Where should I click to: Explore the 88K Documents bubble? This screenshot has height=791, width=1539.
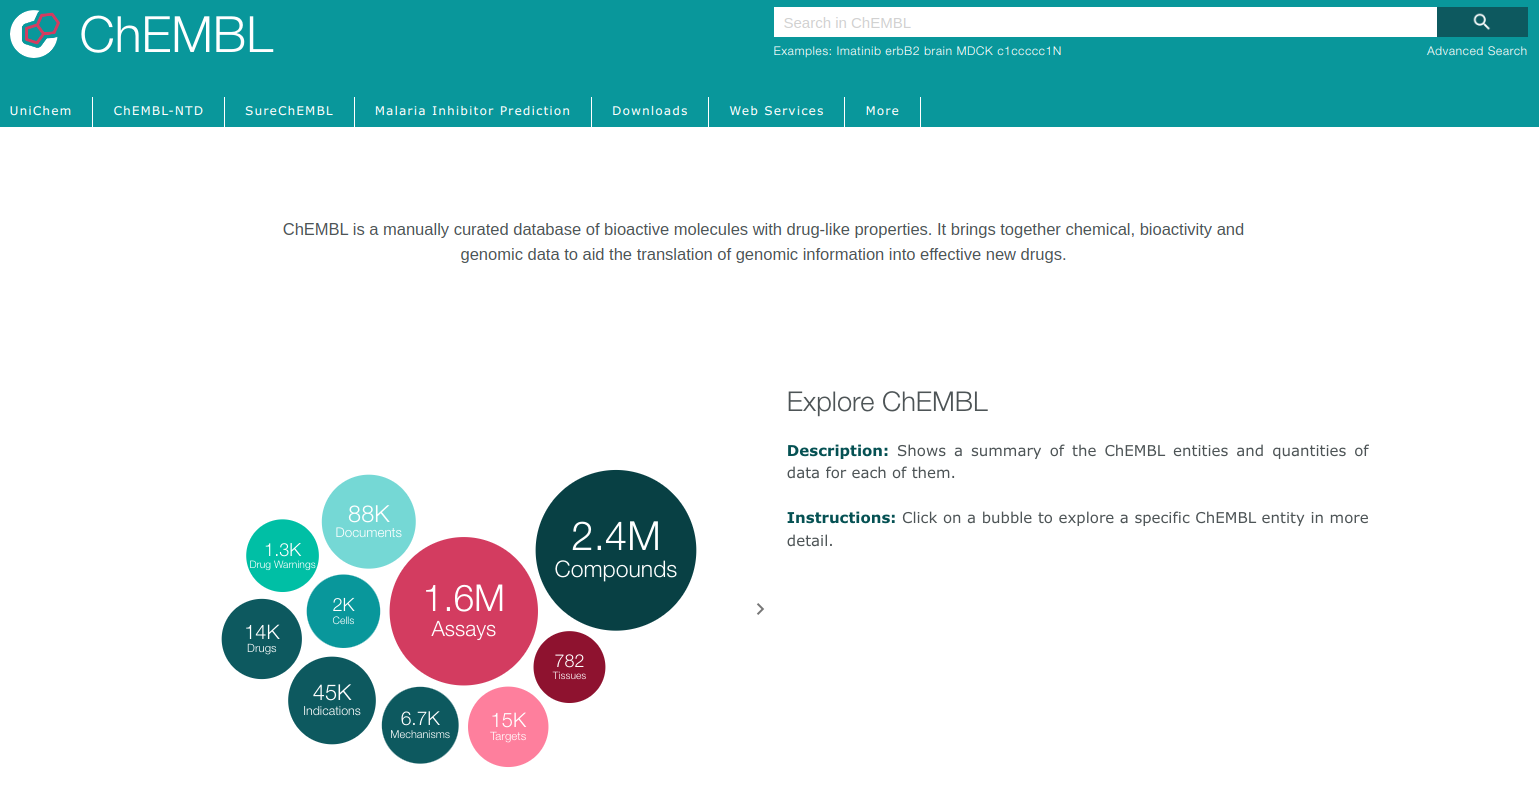tap(368, 521)
